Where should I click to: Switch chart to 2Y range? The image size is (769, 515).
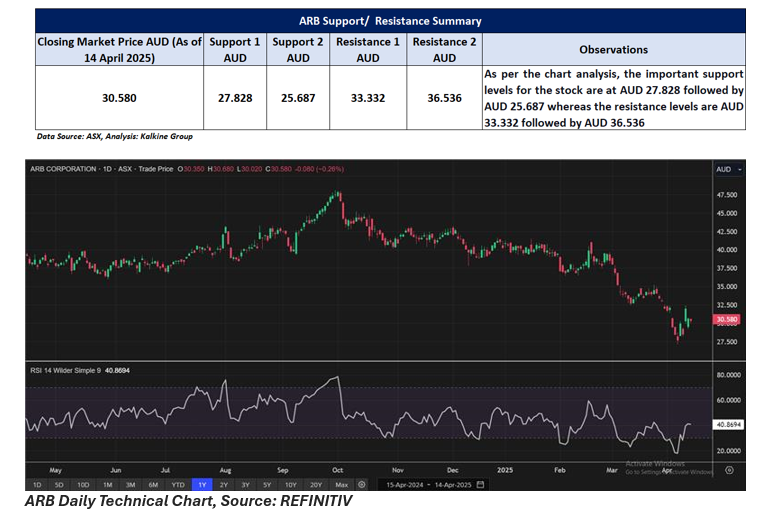[224, 485]
